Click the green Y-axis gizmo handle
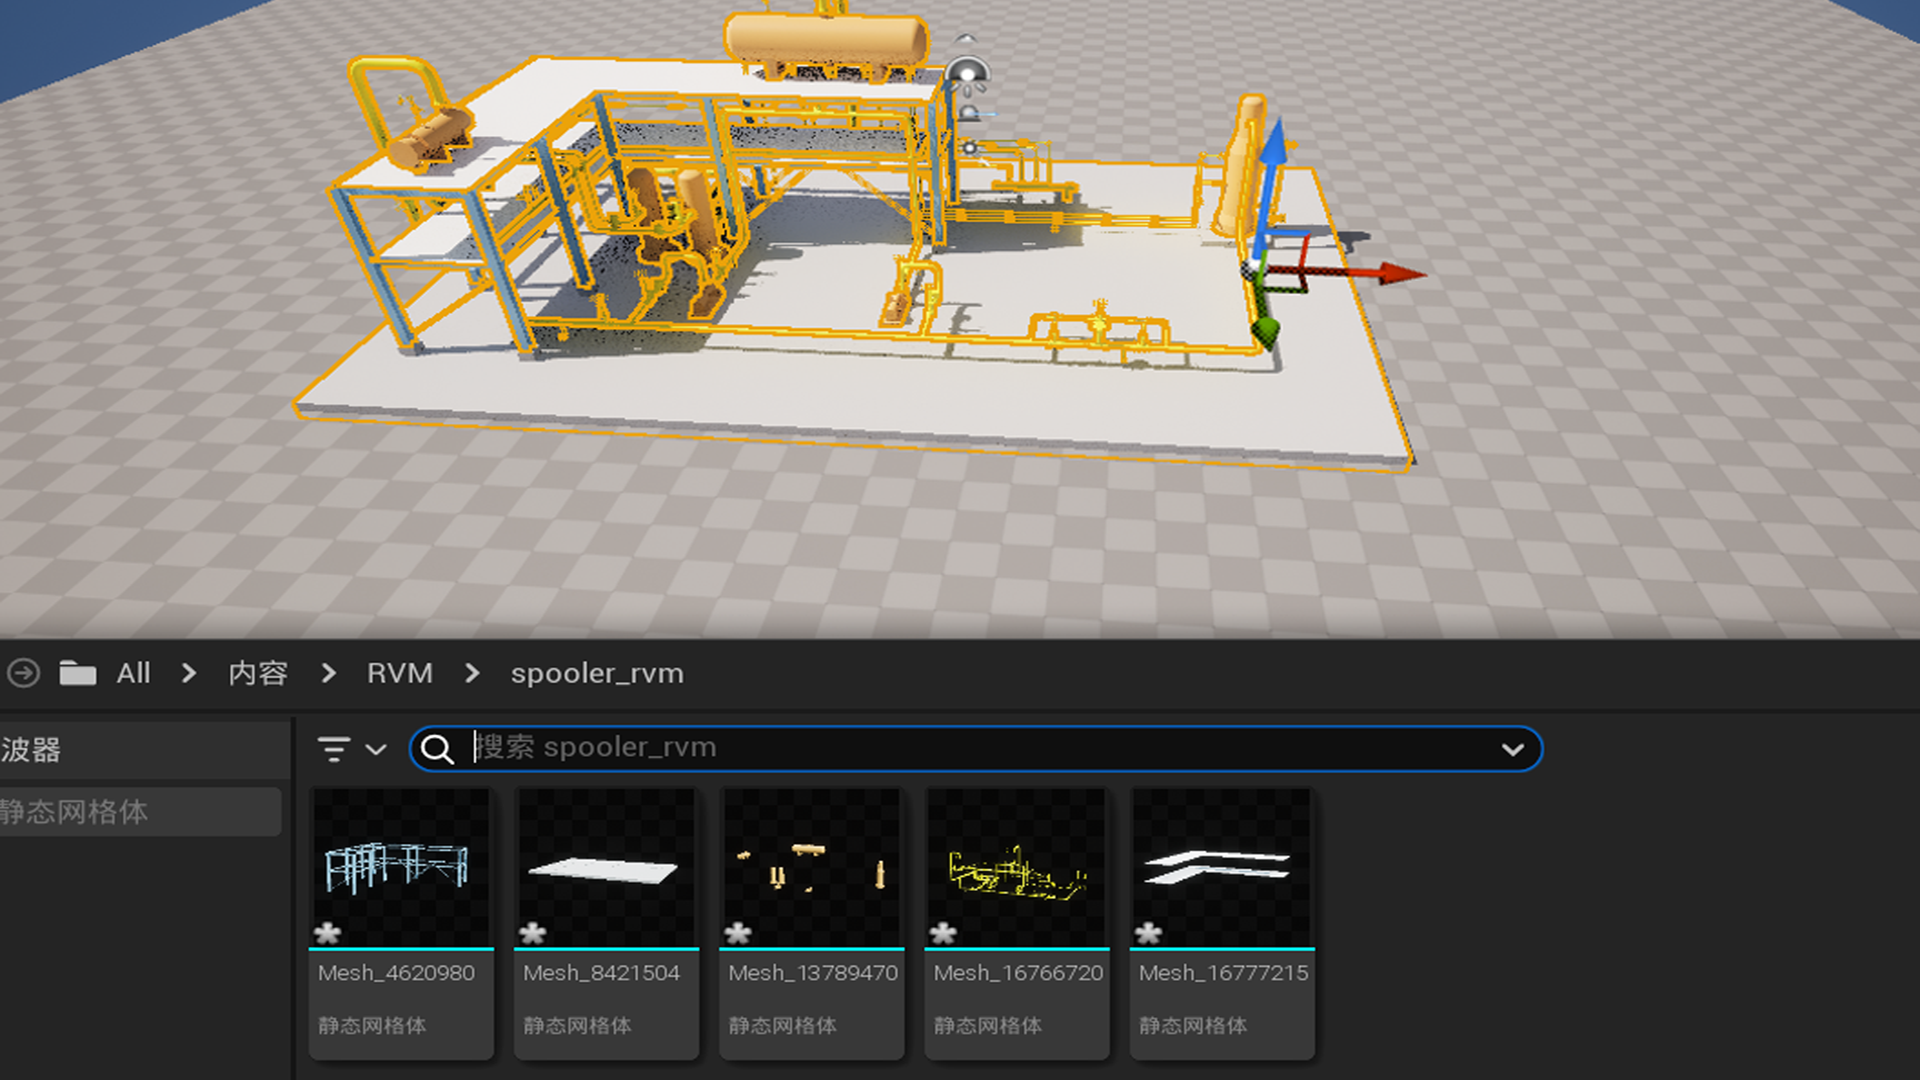Viewport: 1920px width, 1080px height. [1265, 331]
